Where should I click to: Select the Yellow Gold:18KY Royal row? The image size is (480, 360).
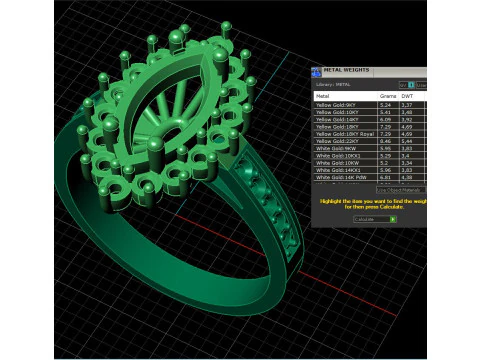pyautogui.click(x=369, y=134)
